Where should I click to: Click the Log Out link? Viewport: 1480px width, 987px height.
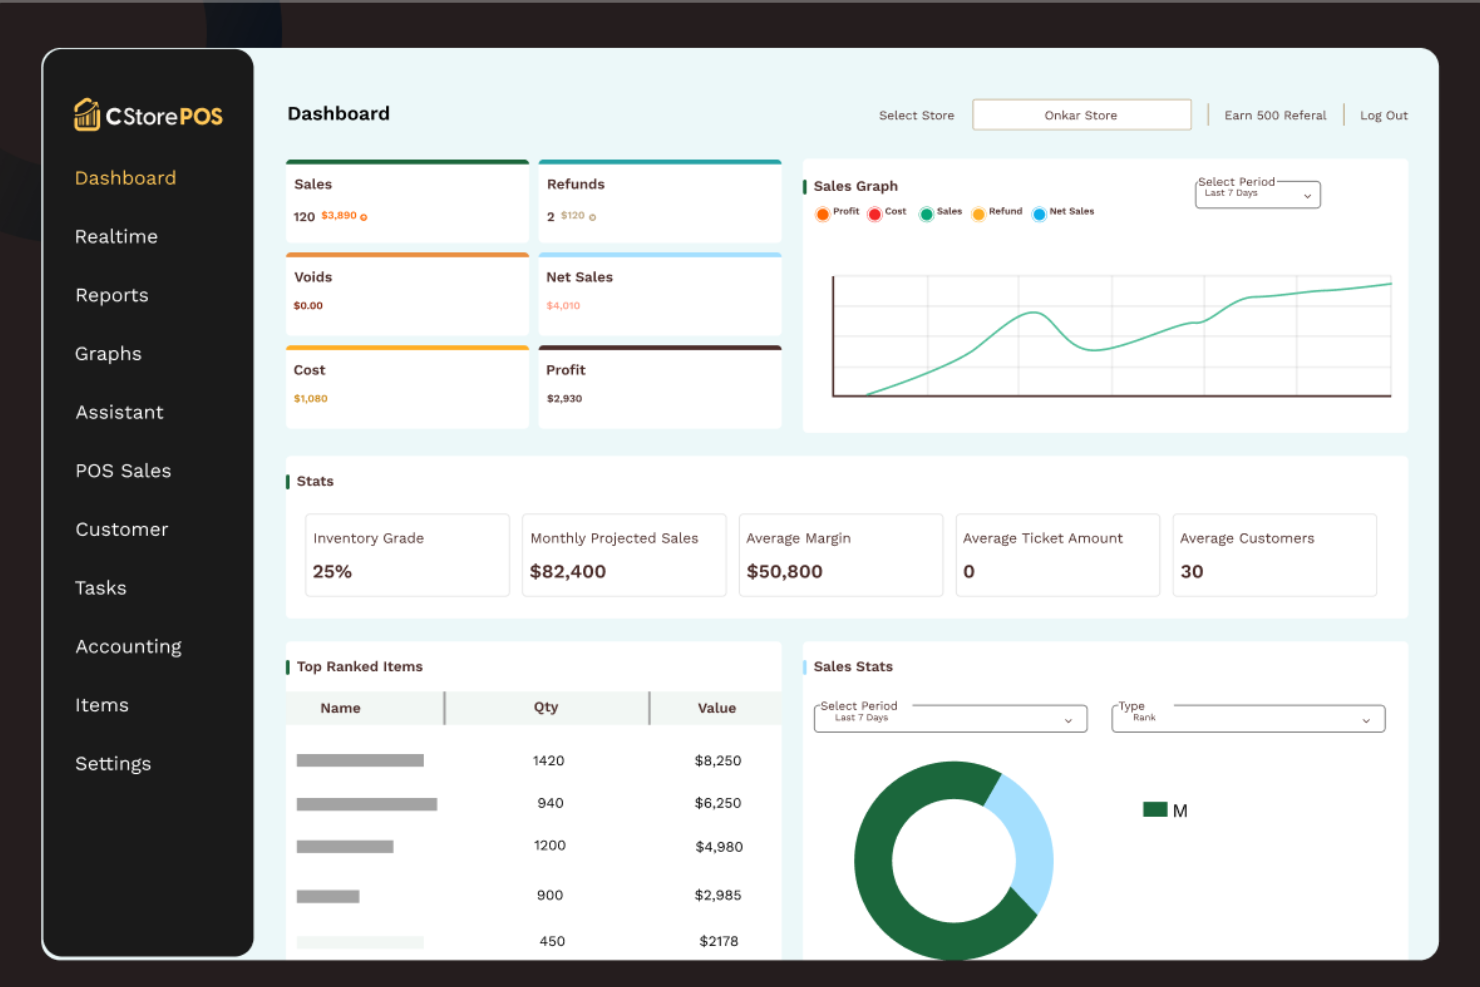click(1383, 116)
